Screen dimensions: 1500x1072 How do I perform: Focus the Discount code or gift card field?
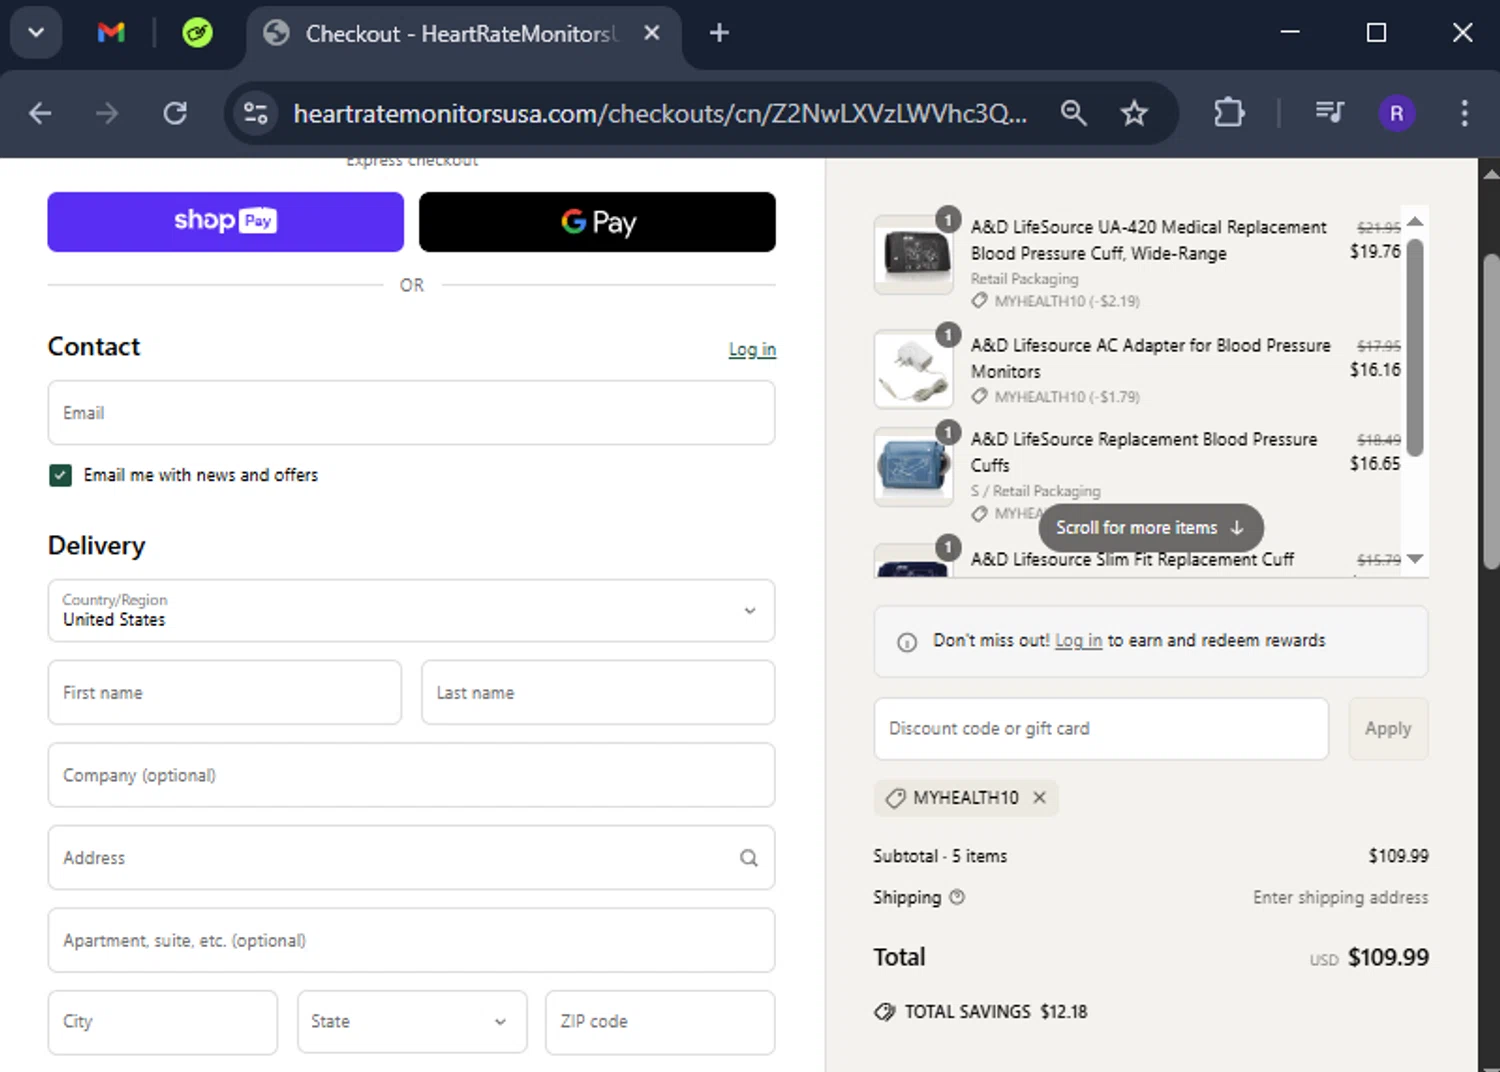(1101, 729)
